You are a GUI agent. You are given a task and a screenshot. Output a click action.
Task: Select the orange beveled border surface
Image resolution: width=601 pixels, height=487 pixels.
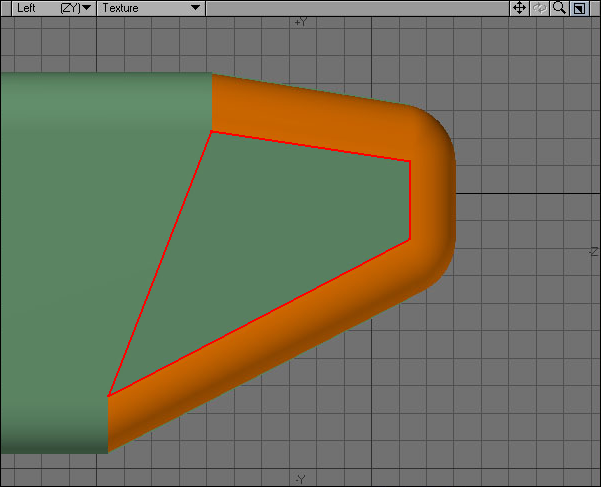431,199
